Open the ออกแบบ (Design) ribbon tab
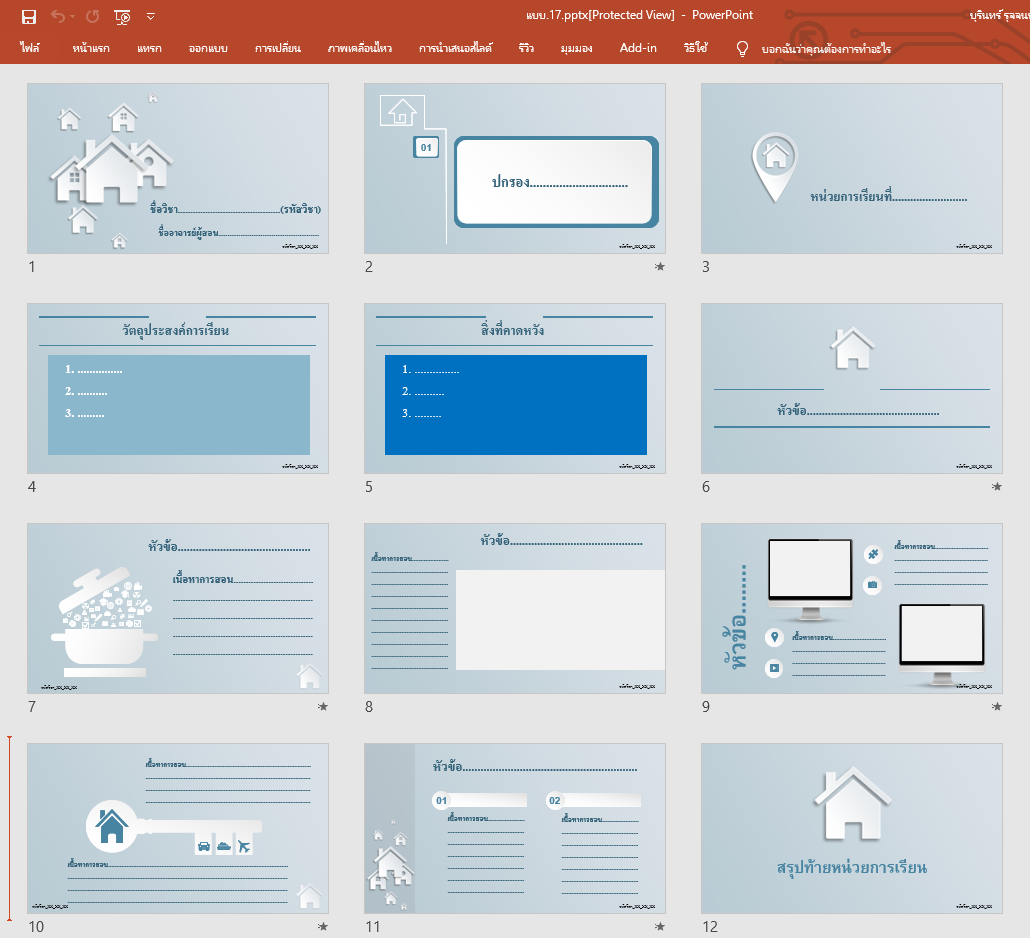 tap(208, 48)
